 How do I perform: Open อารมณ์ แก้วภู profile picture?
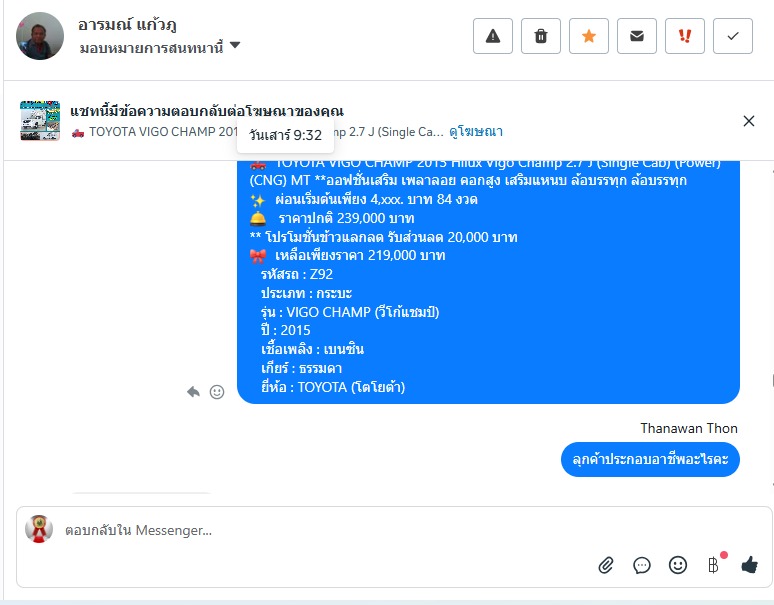coord(40,36)
